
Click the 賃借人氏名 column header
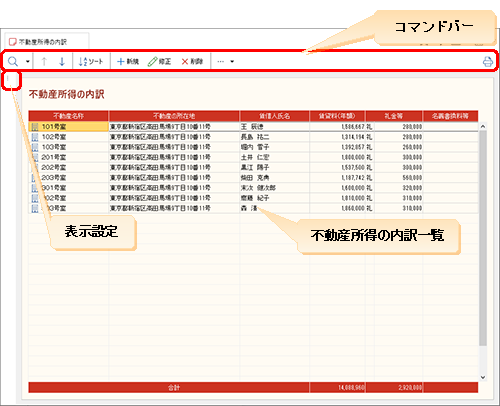click(x=274, y=116)
